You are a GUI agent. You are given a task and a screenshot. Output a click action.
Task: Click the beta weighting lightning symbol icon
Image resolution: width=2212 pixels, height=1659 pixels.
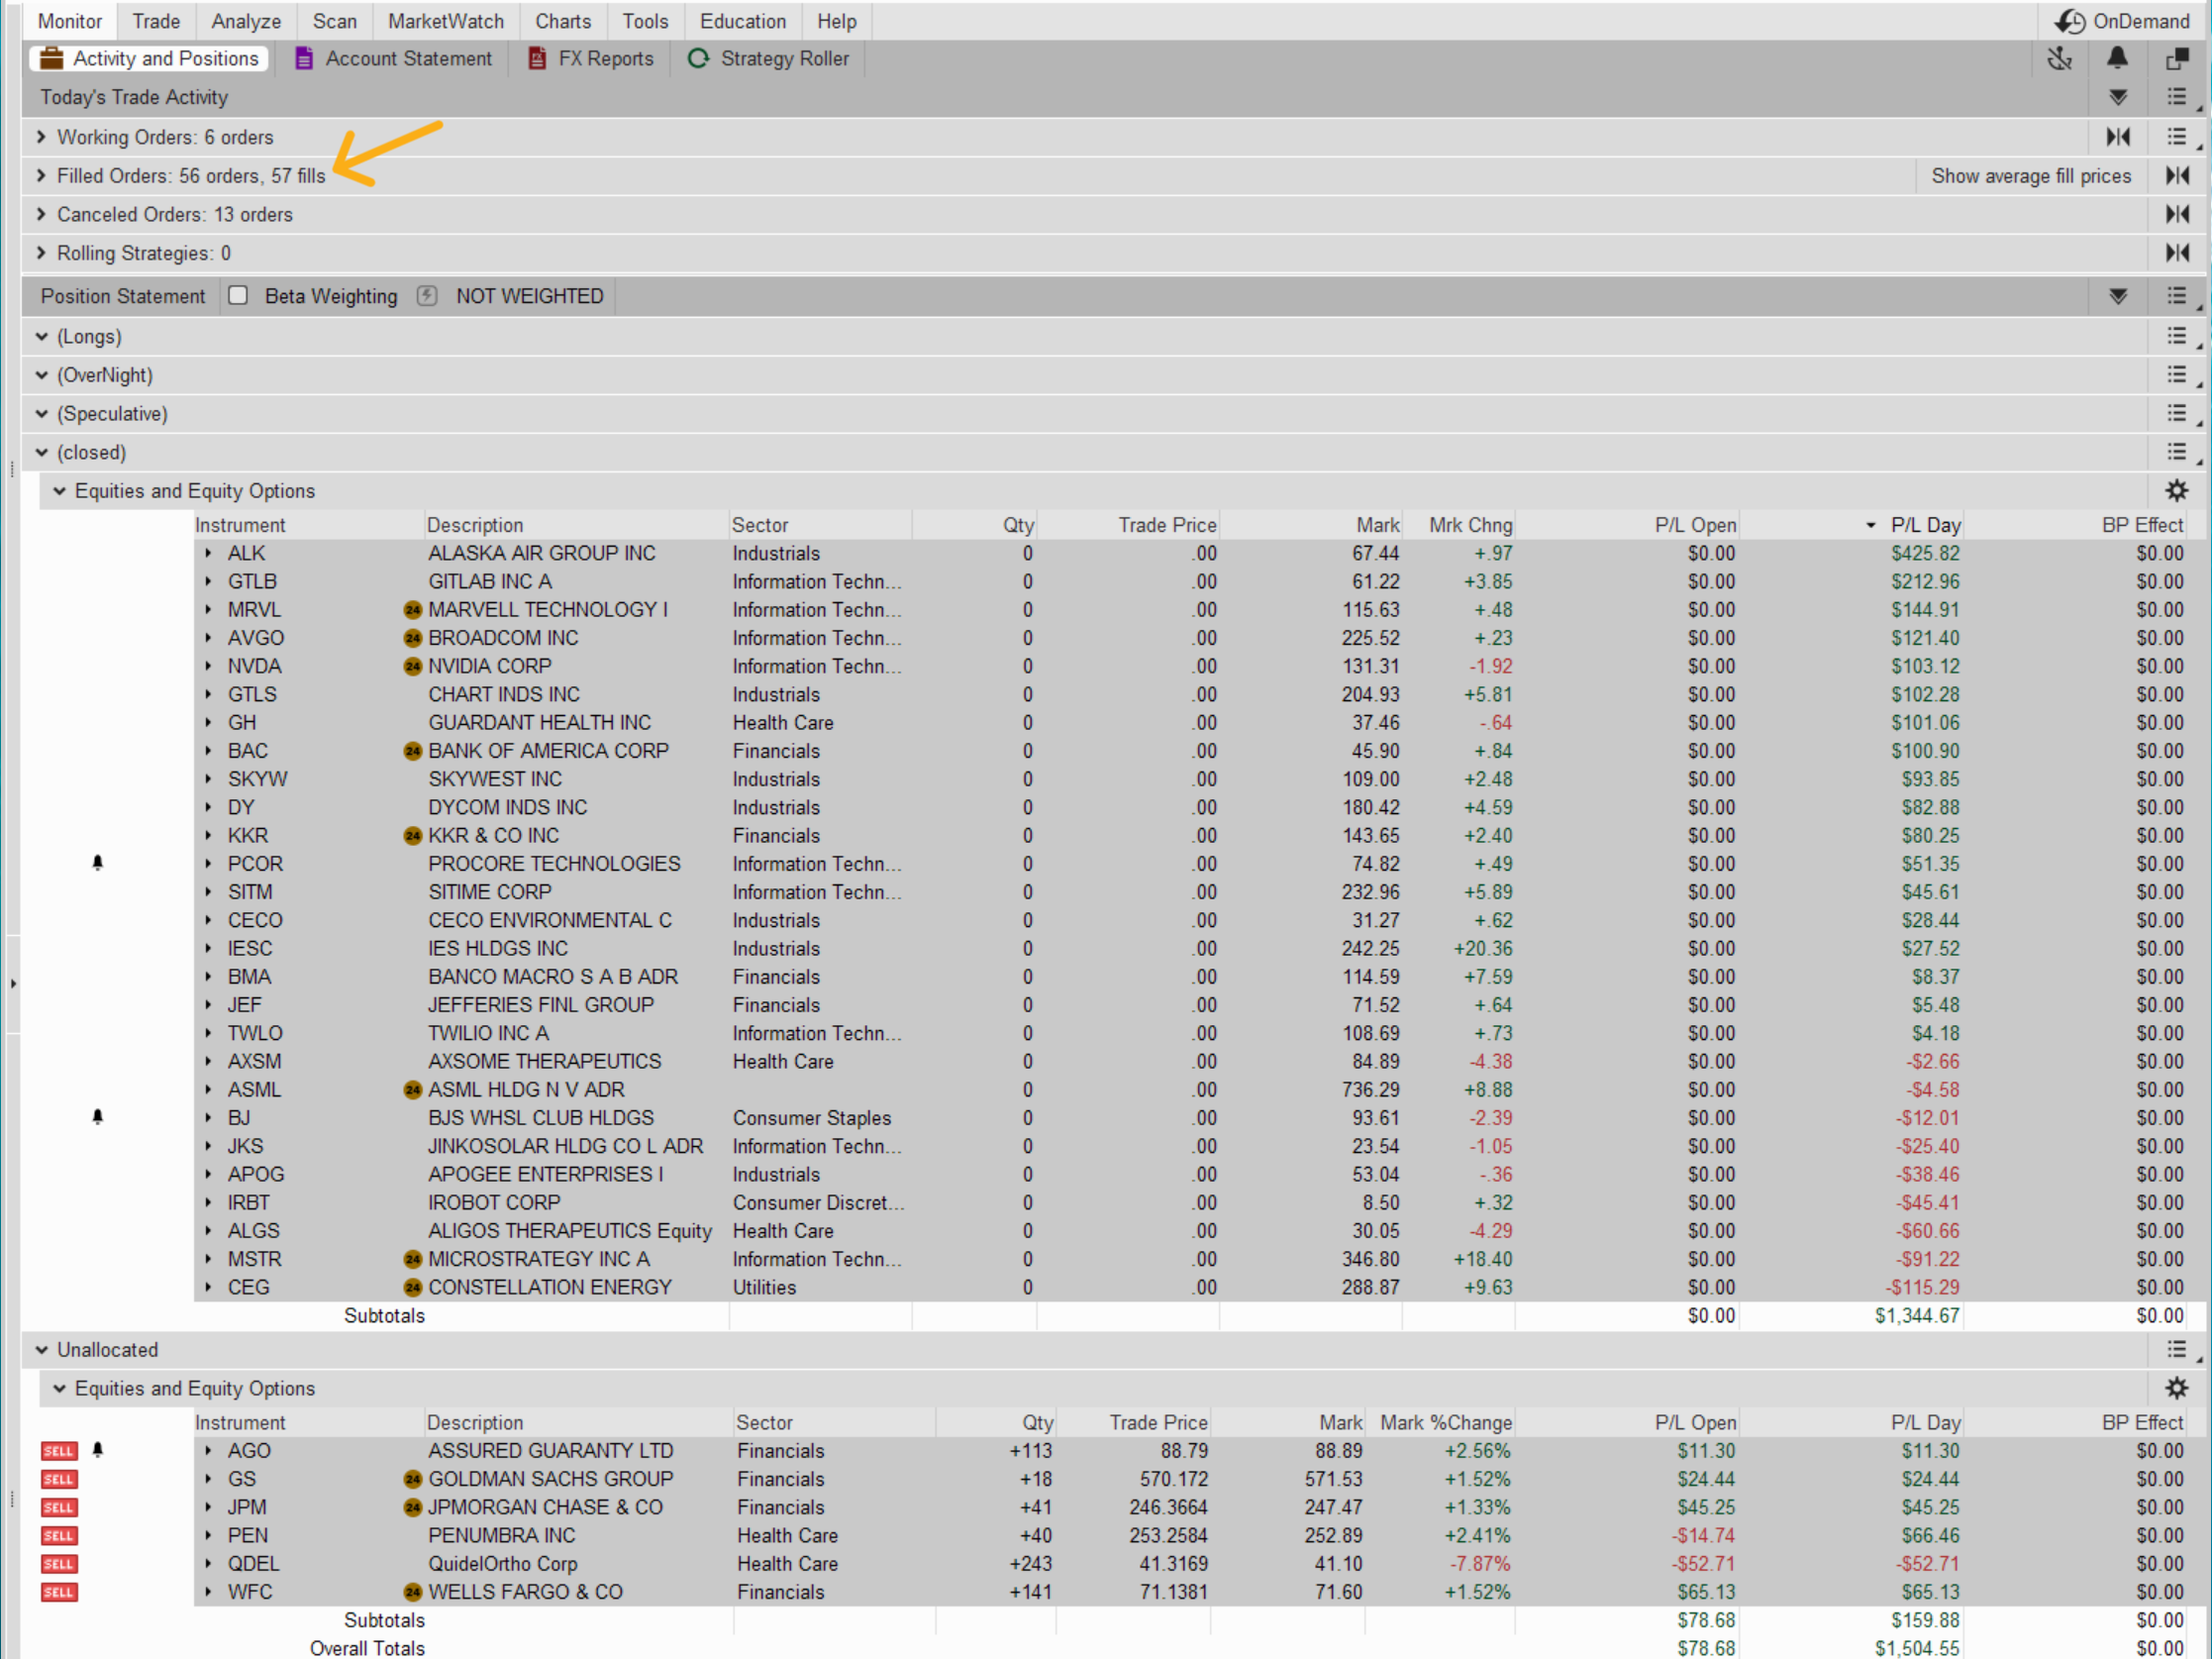click(427, 296)
